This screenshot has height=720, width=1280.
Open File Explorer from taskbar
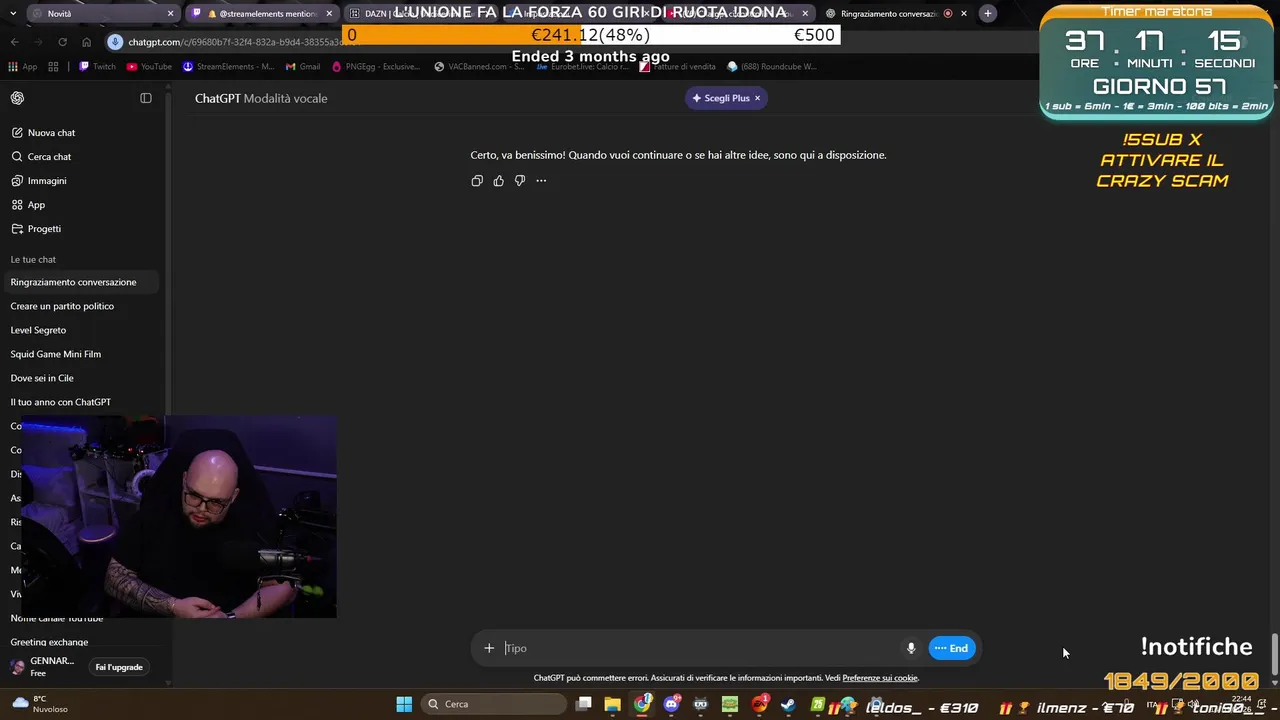click(x=613, y=704)
